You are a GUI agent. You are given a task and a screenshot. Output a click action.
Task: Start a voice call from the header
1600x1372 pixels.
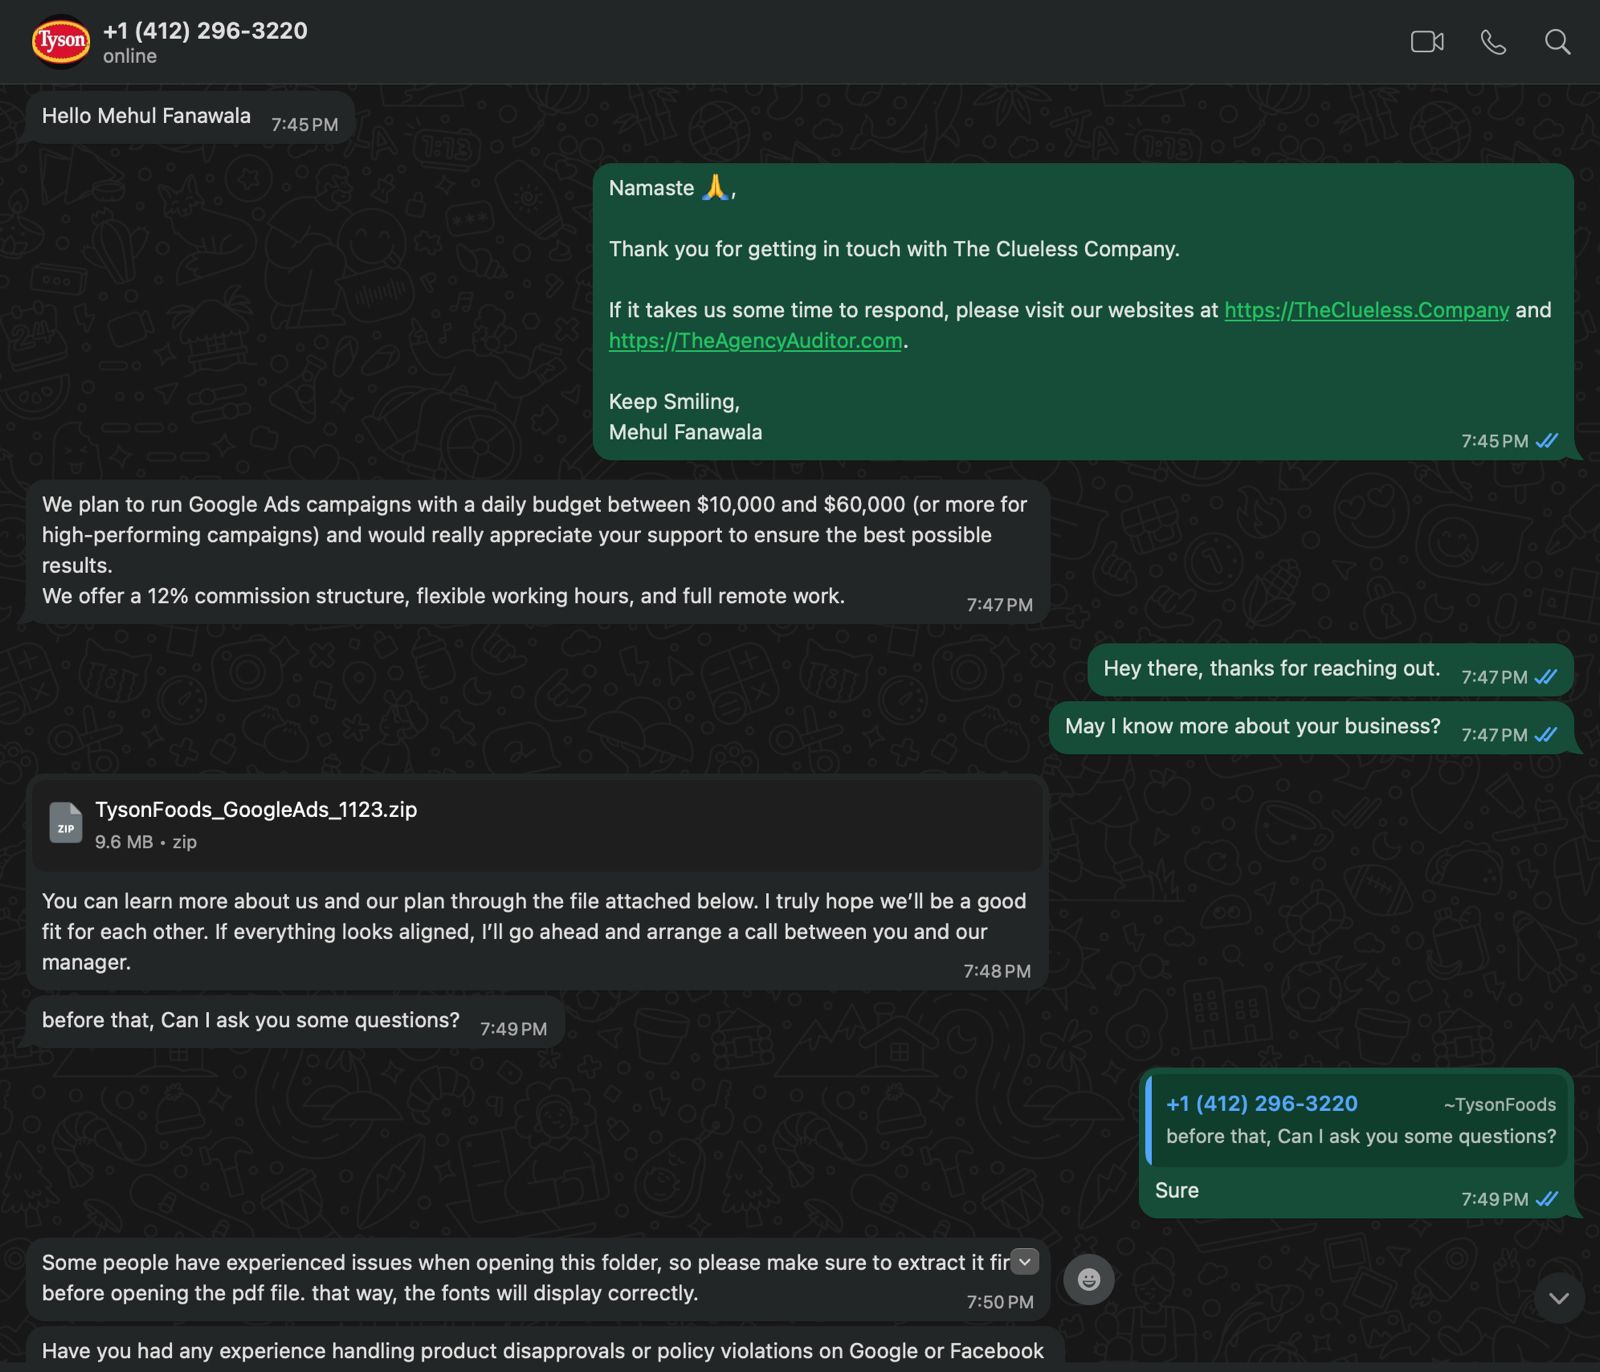pyautogui.click(x=1493, y=42)
